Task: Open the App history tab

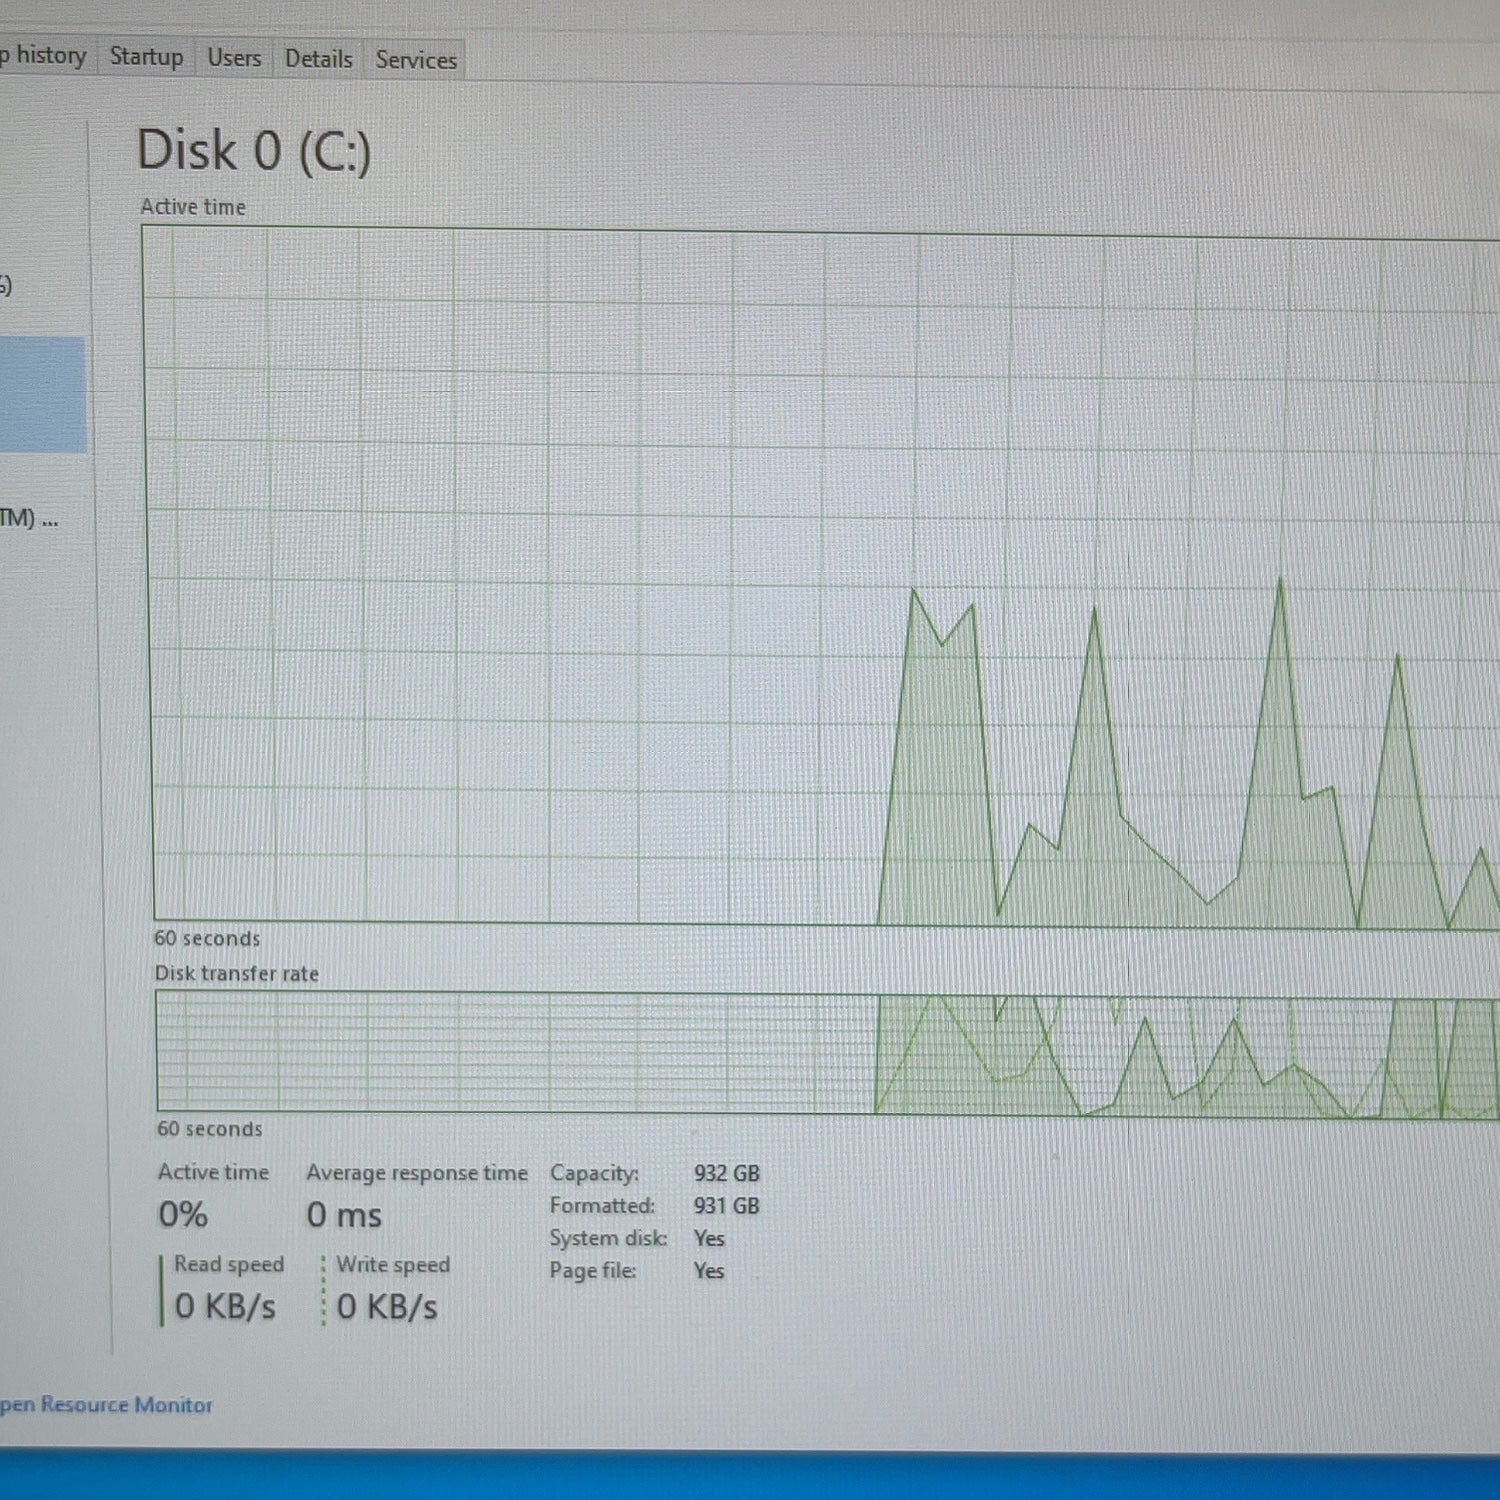Action: click(44, 55)
